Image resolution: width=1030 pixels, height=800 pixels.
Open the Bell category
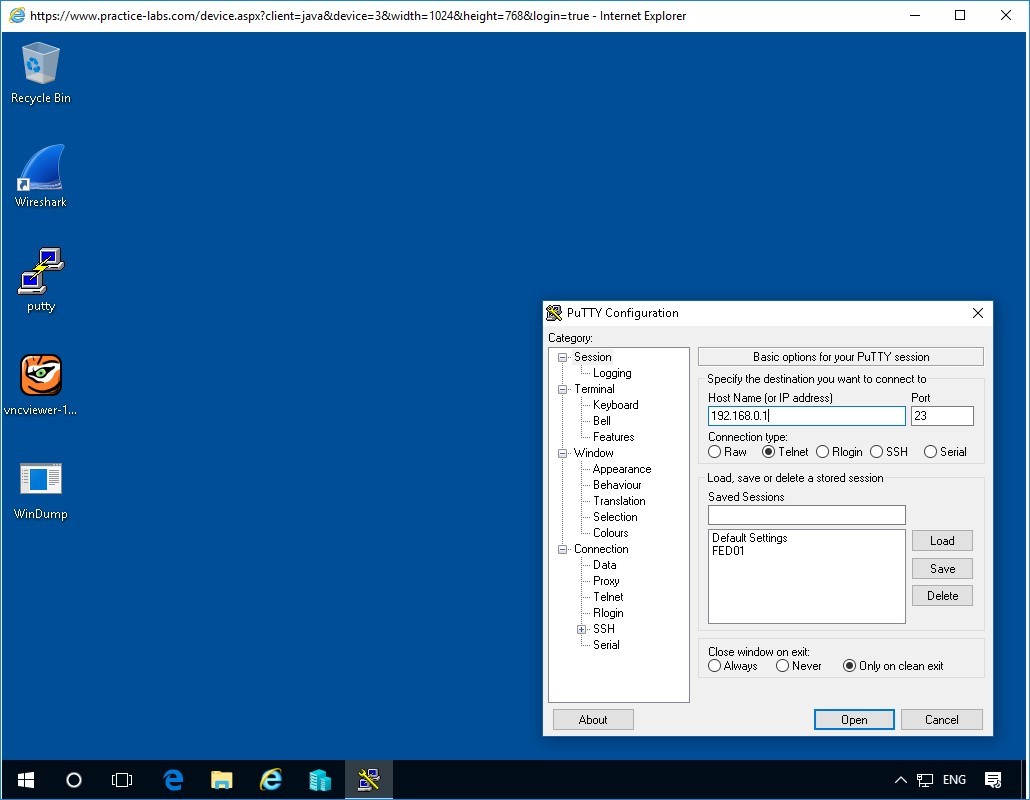601,421
